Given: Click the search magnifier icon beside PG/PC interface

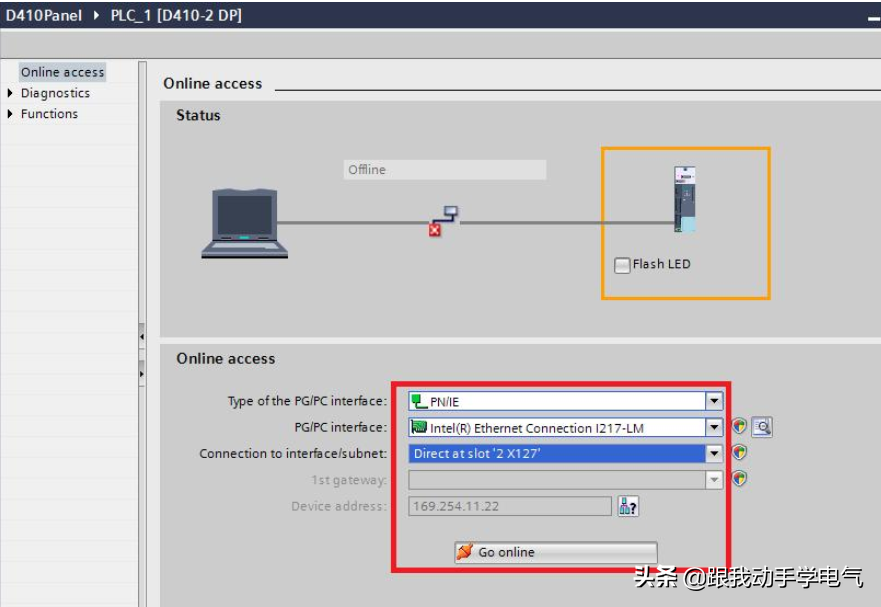Looking at the screenshot, I should pos(762,427).
